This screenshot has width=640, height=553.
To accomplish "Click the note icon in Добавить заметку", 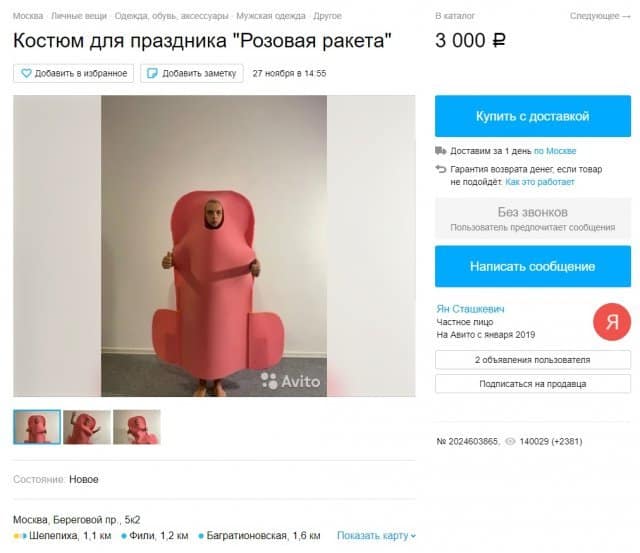I will click(x=152, y=73).
